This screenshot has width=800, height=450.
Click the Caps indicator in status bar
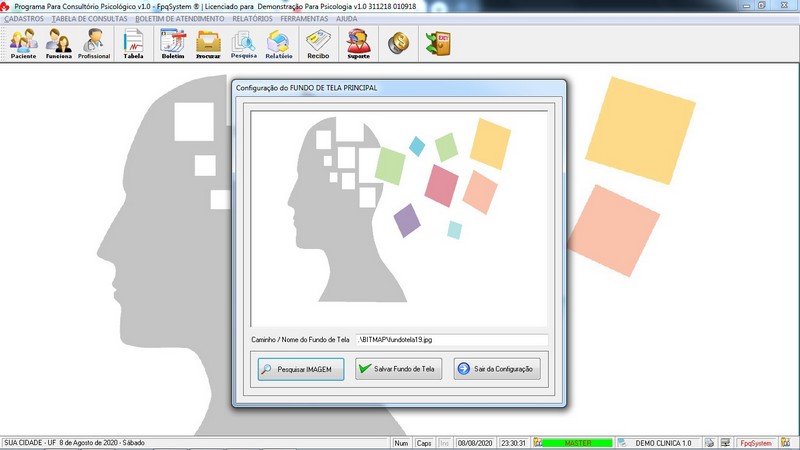click(423, 443)
